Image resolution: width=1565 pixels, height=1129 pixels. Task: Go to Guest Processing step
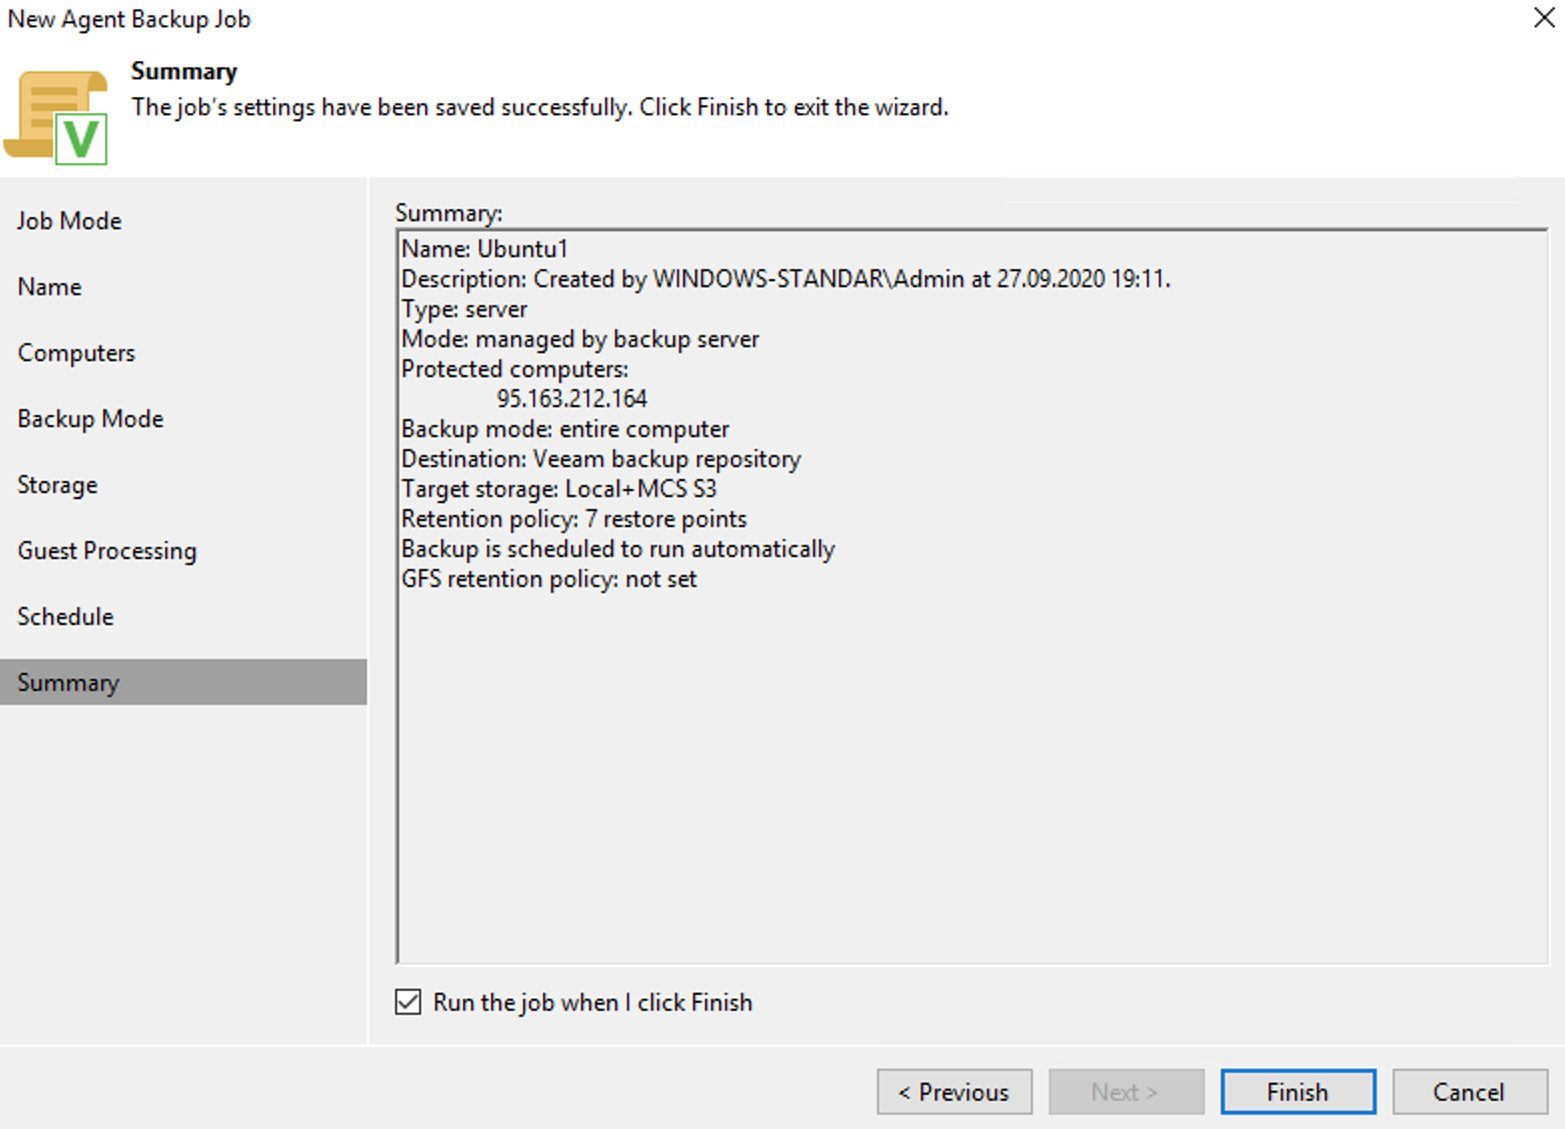(107, 551)
